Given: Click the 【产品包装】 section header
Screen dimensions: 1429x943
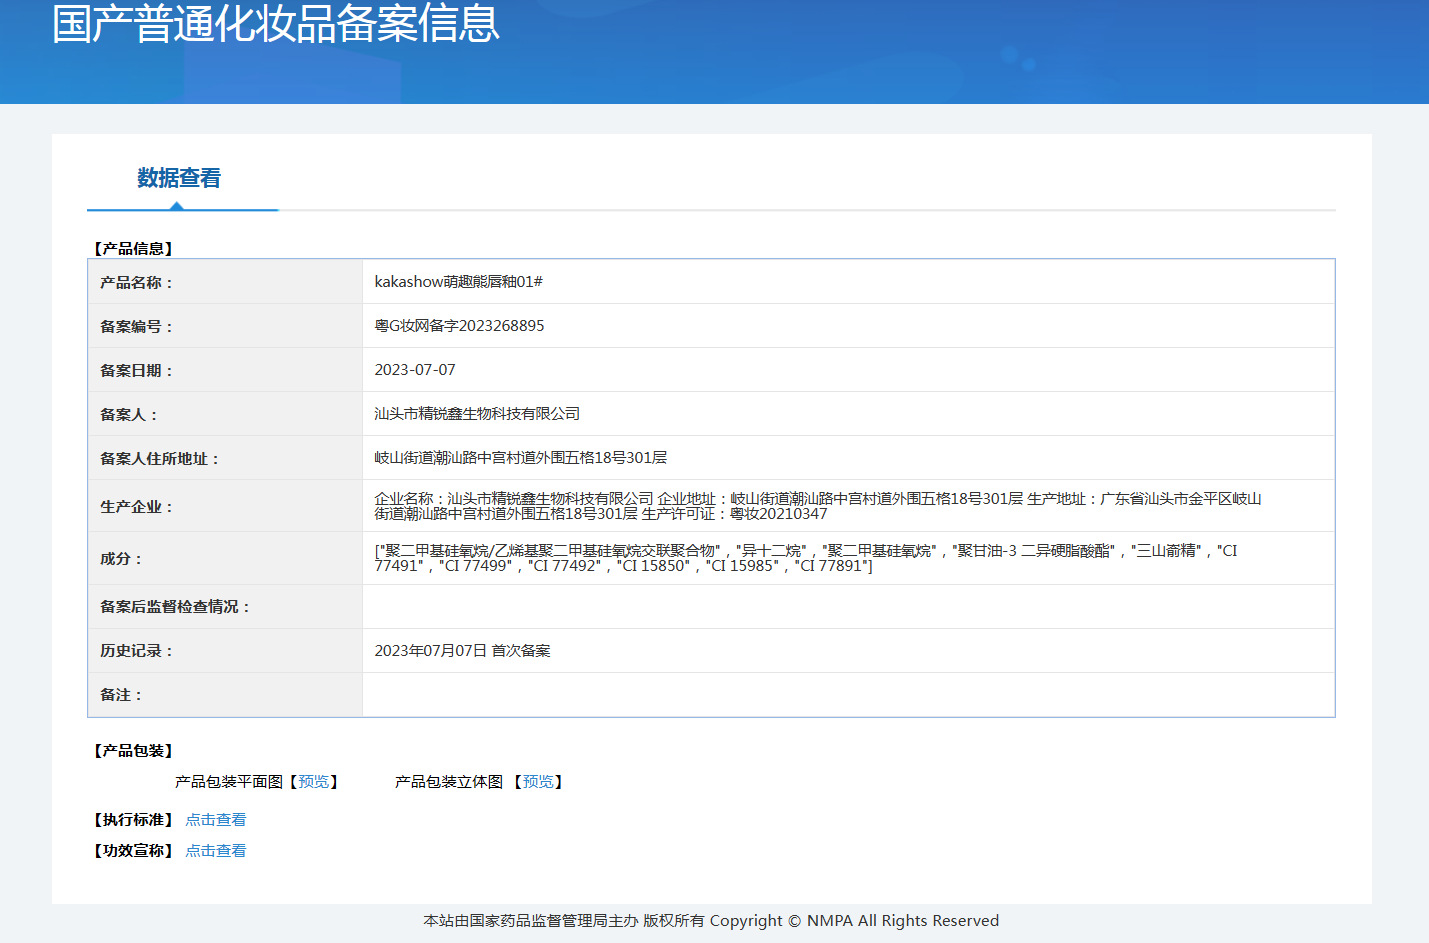Looking at the screenshot, I should tap(133, 751).
